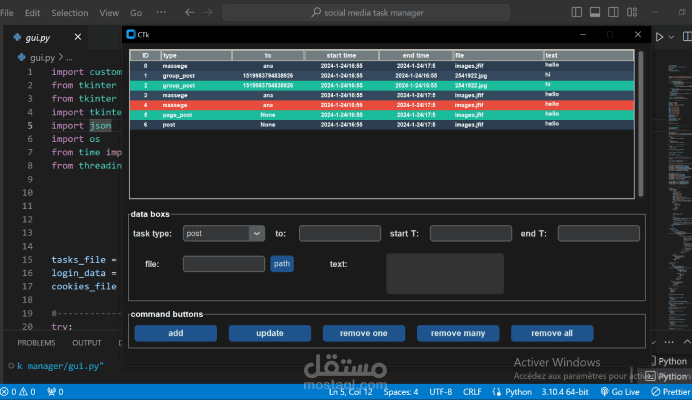Open the View menu in VS Code
Viewport: 692px width, 400px height.
(109, 13)
